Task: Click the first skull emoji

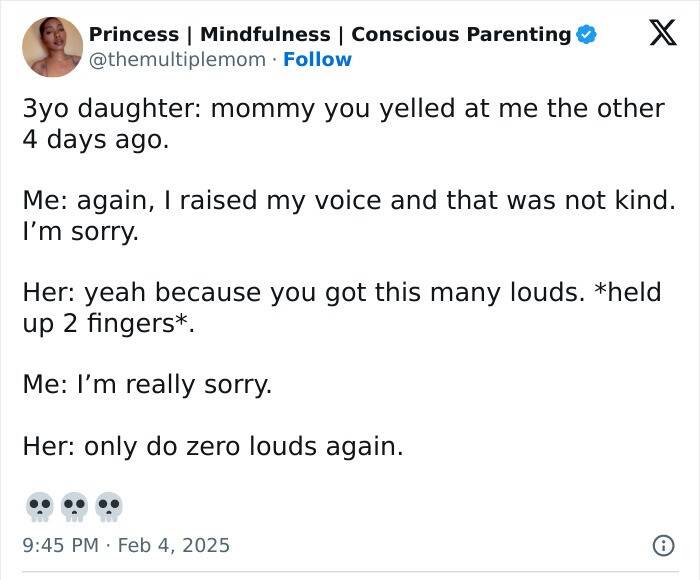Action: pos(40,506)
